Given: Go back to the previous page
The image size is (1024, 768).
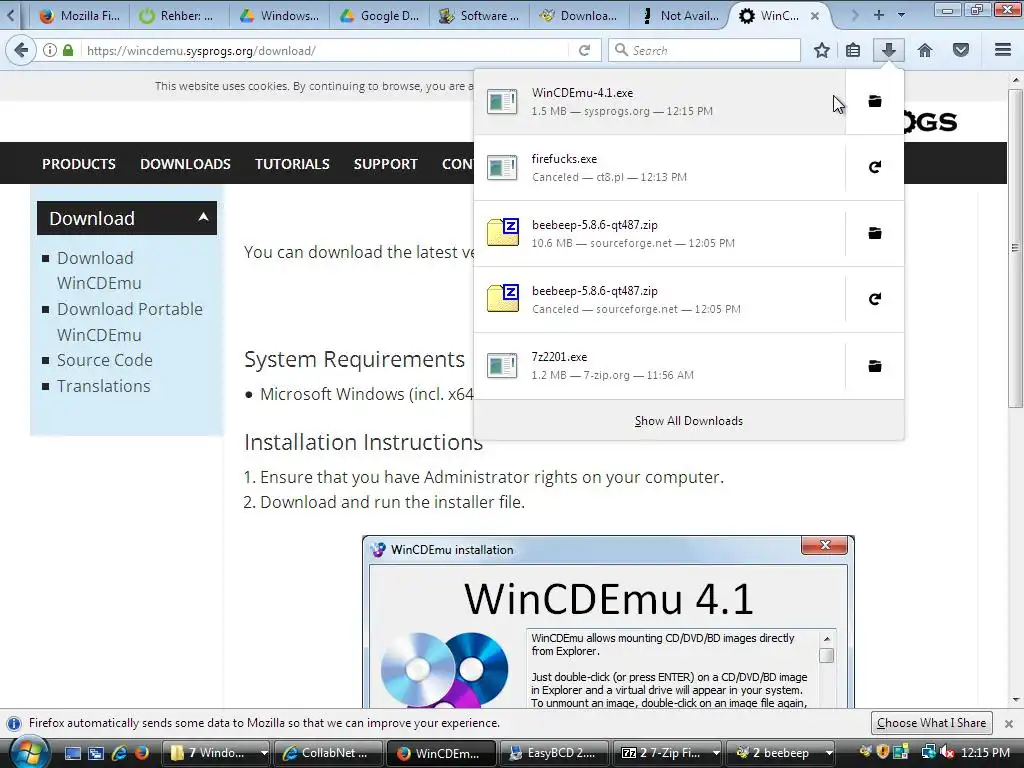Looking at the screenshot, I should [x=21, y=50].
